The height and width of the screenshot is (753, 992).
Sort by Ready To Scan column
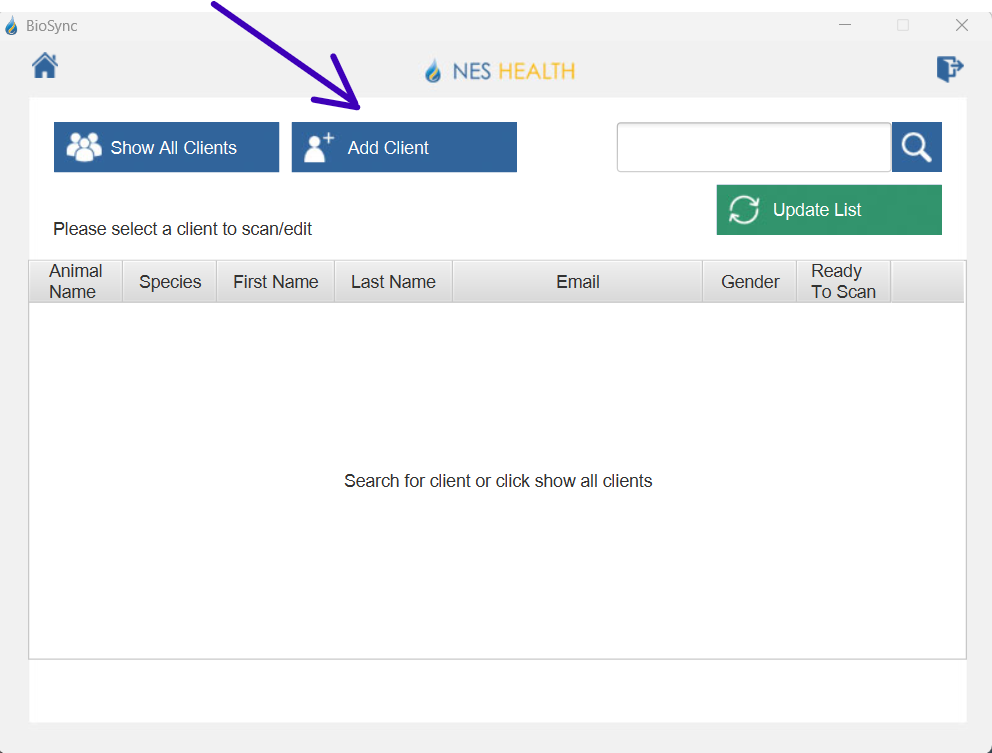pos(843,281)
